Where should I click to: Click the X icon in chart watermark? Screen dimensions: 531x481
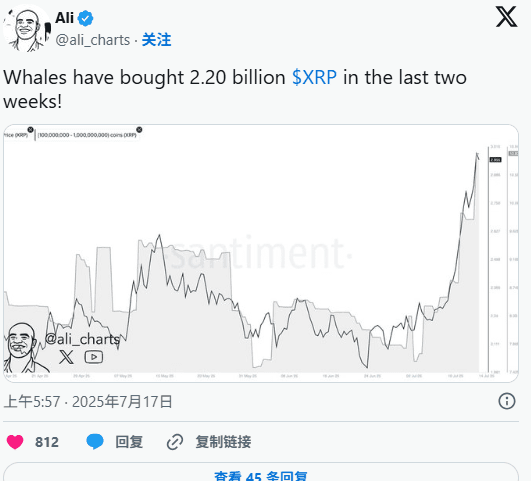(66, 357)
